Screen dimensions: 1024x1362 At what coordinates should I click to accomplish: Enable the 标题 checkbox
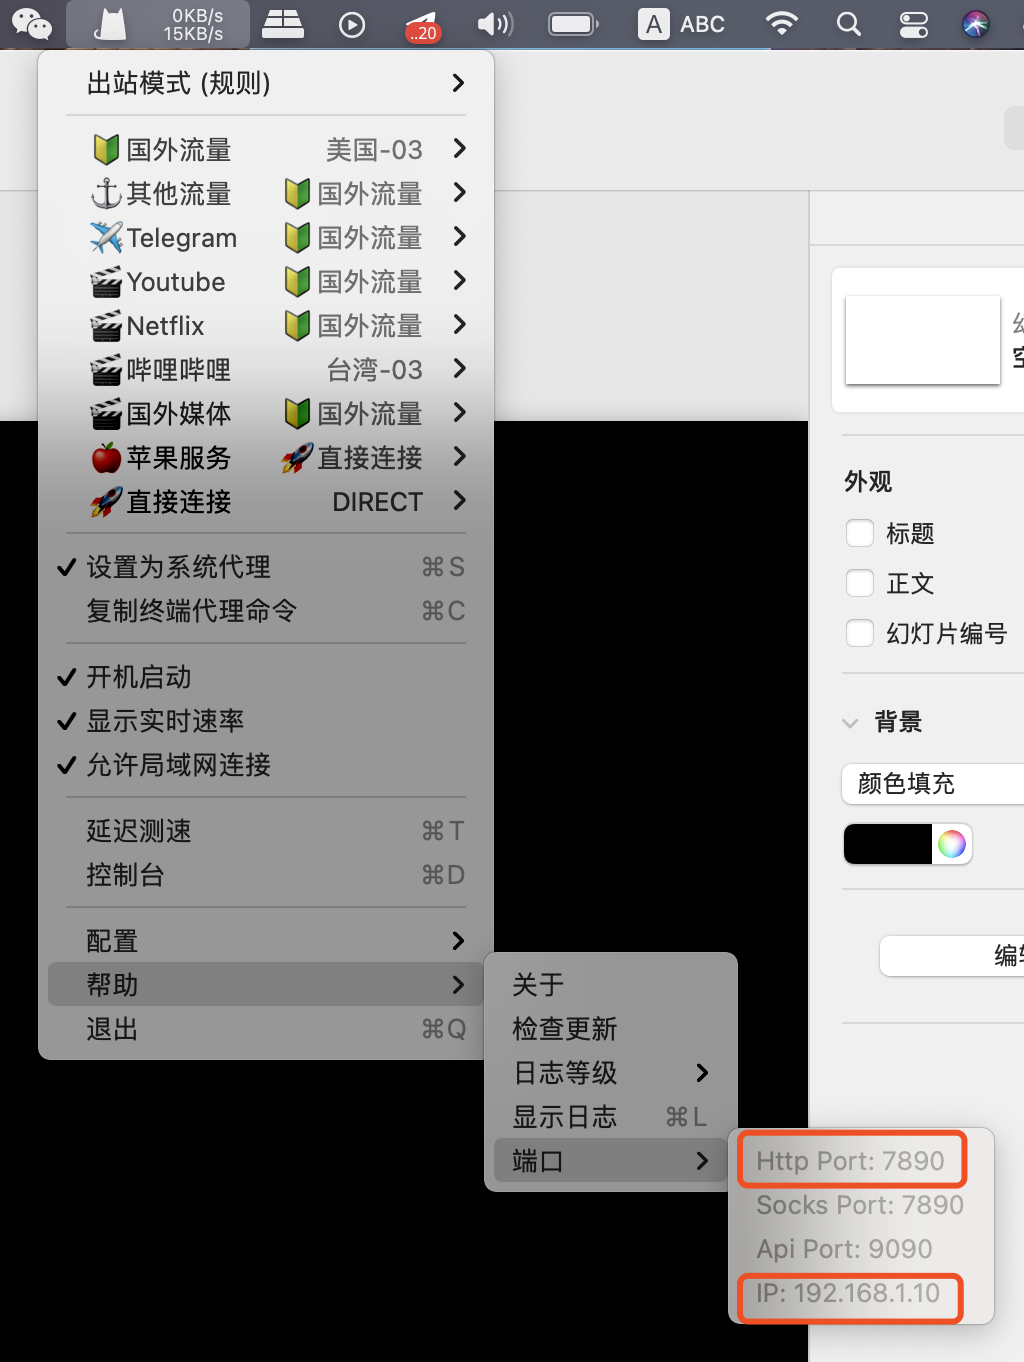point(860,533)
